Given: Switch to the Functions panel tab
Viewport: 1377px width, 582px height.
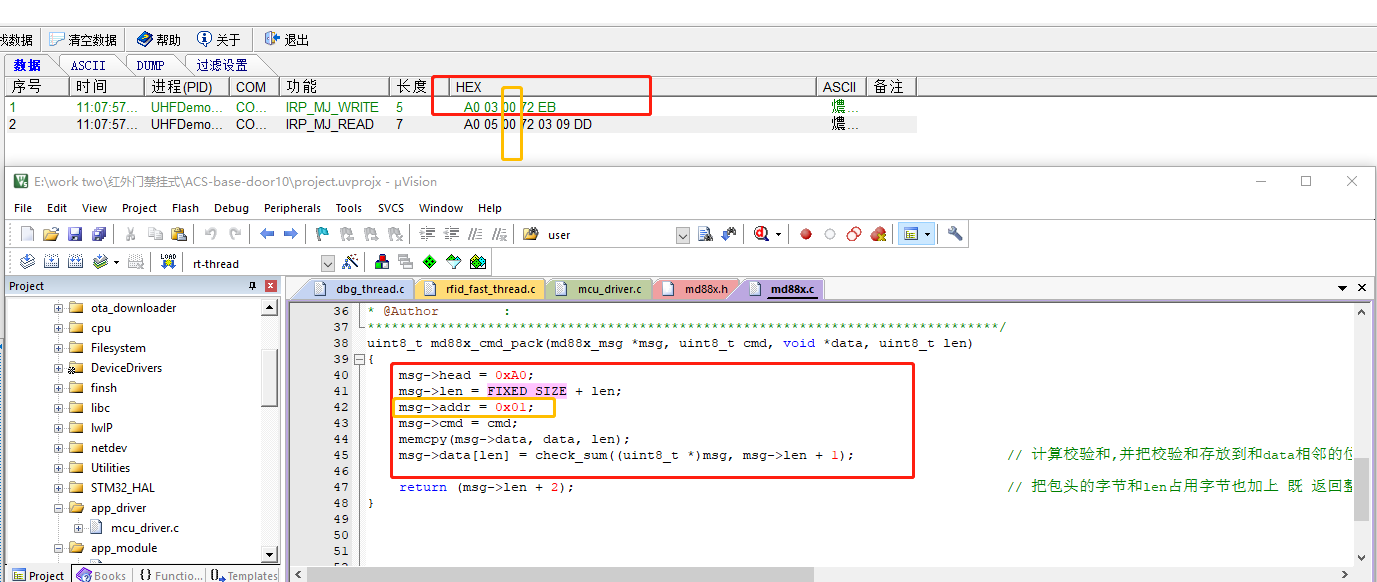Looking at the screenshot, I should click(170, 575).
